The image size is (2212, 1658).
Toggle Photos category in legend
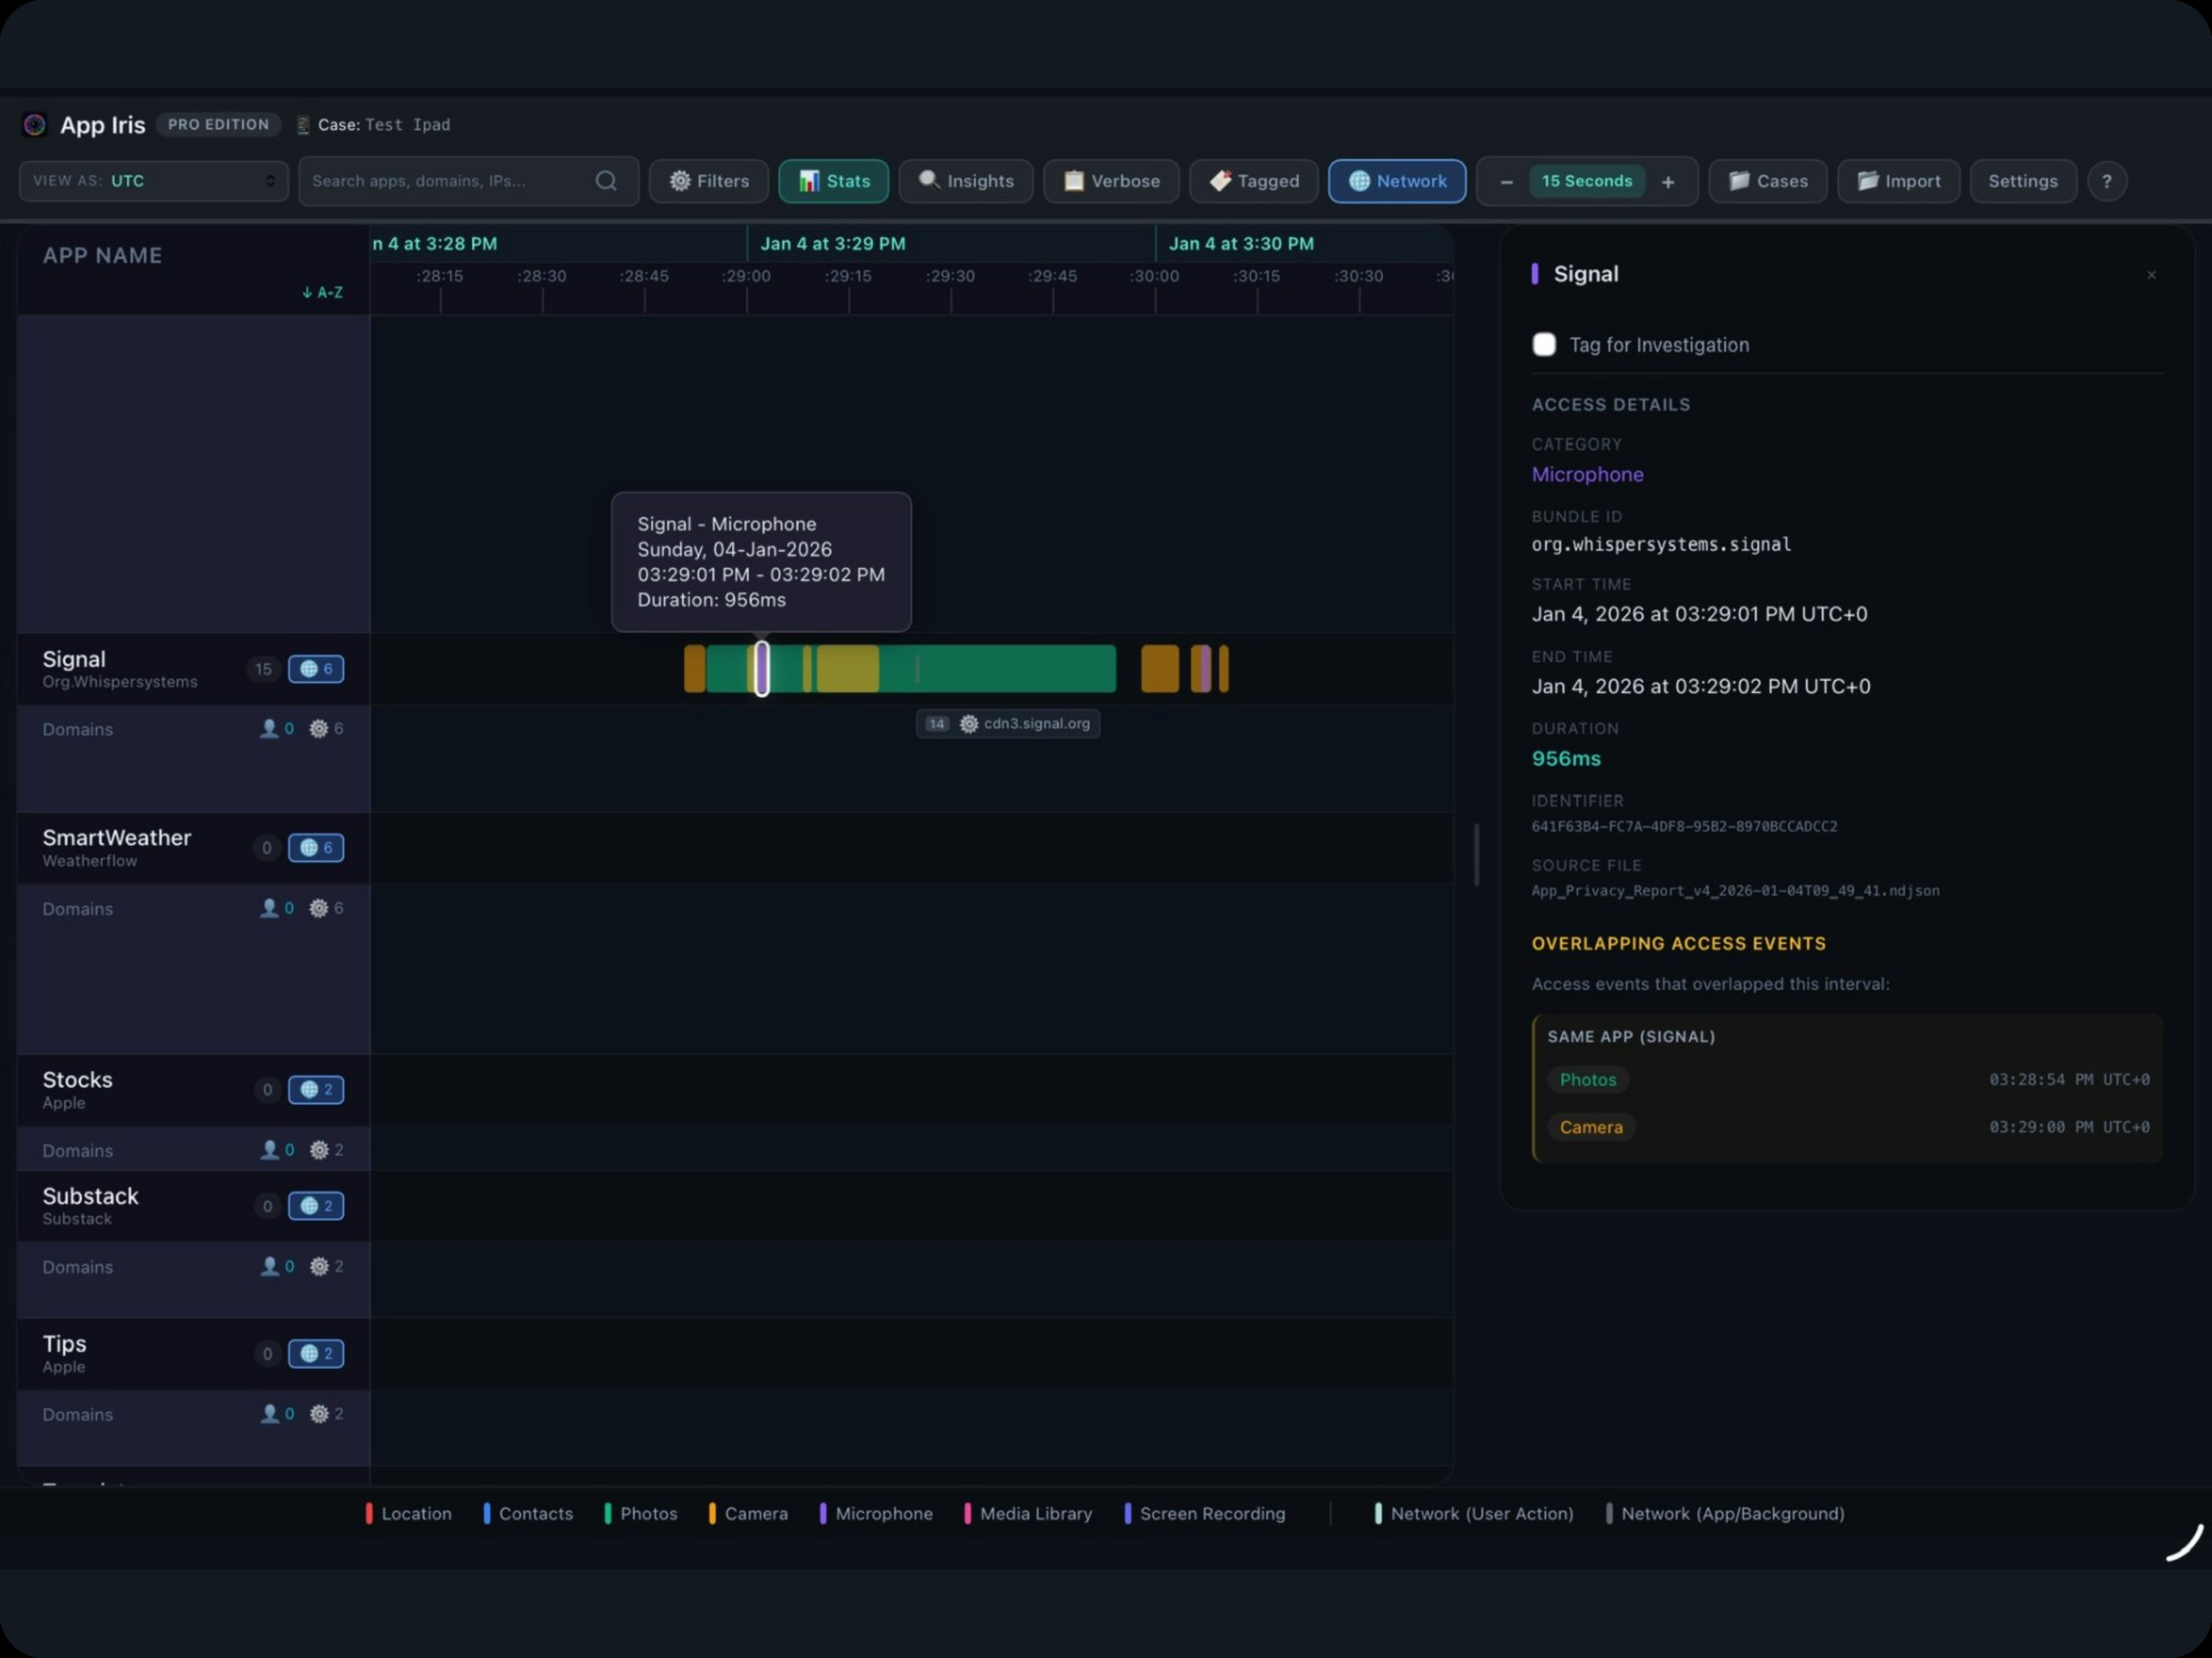tap(641, 1514)
